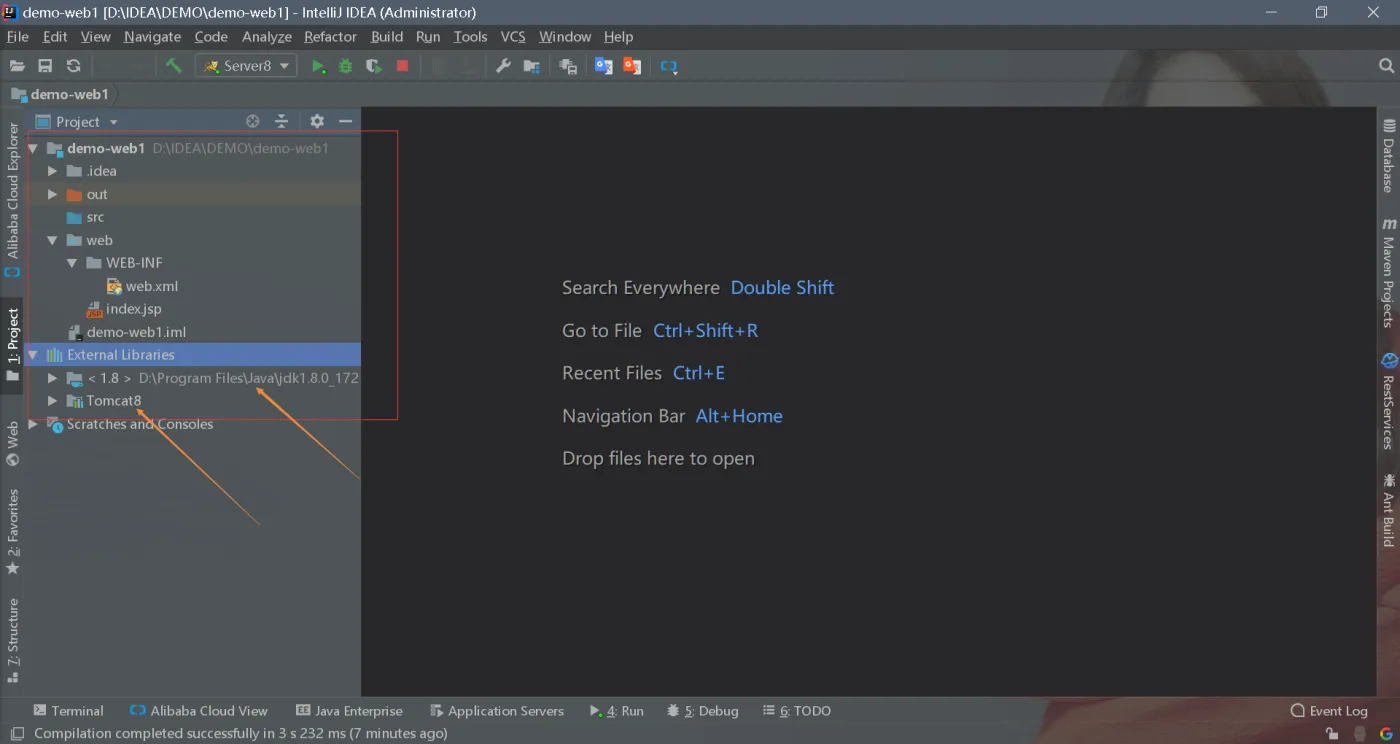1400x744 pixels.
Task: Click the blue Translate toolbar icon
Action: [x=604, y=66]
